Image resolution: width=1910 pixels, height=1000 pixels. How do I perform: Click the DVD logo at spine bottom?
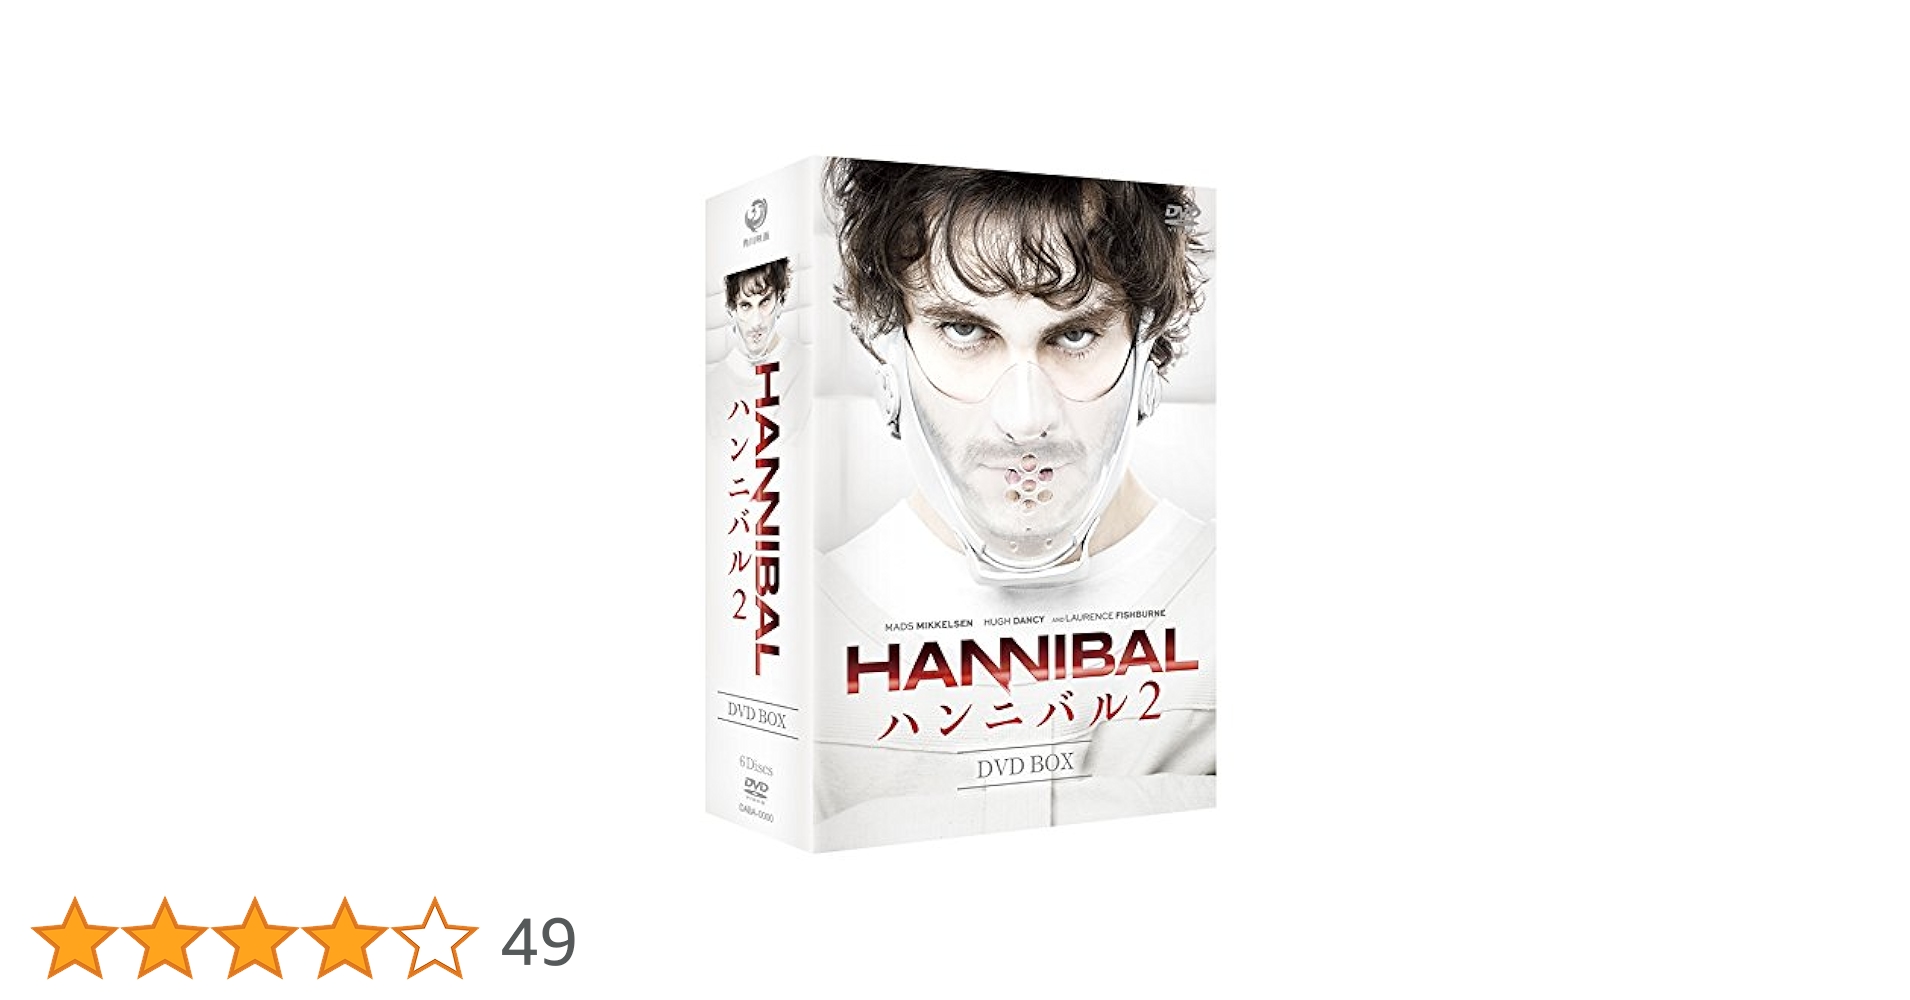tap(756, 792)
